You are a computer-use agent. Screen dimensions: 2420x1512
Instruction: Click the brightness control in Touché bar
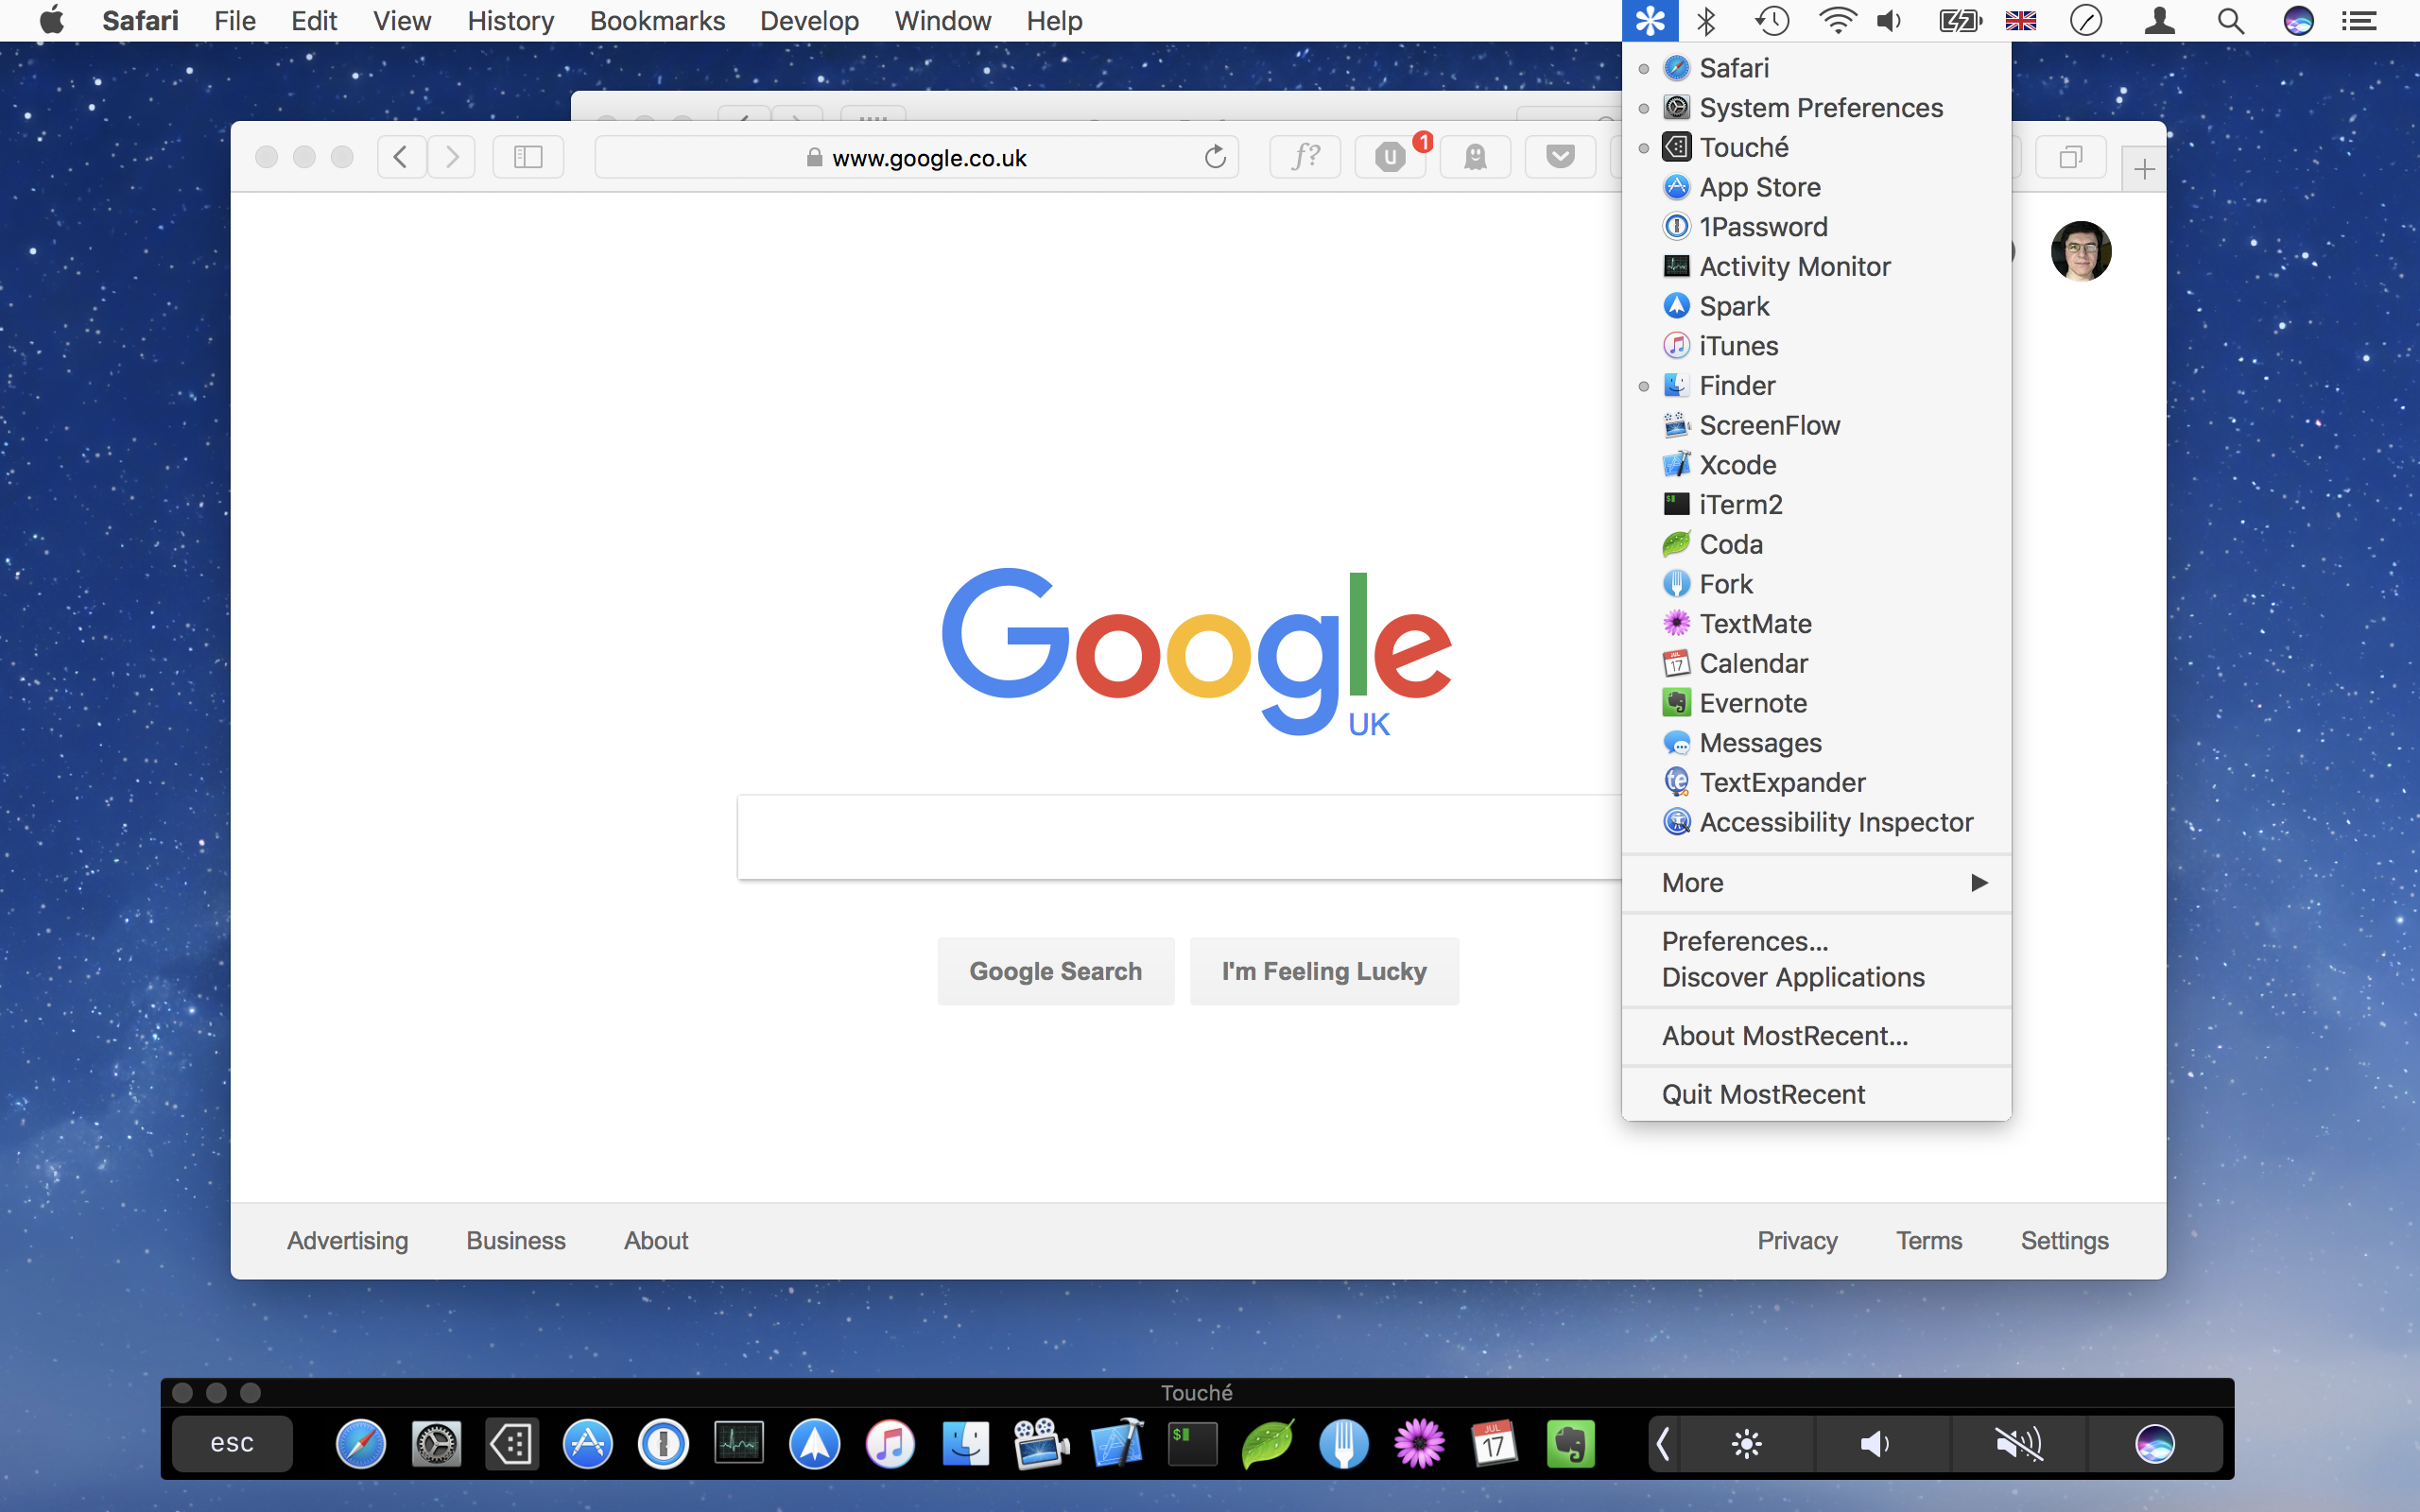click(1747, 1443)
